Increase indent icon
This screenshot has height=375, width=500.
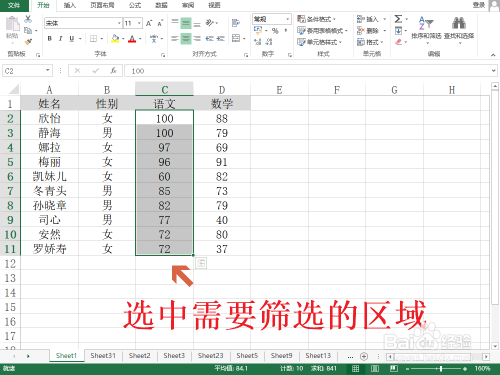[x=220, y=39]
